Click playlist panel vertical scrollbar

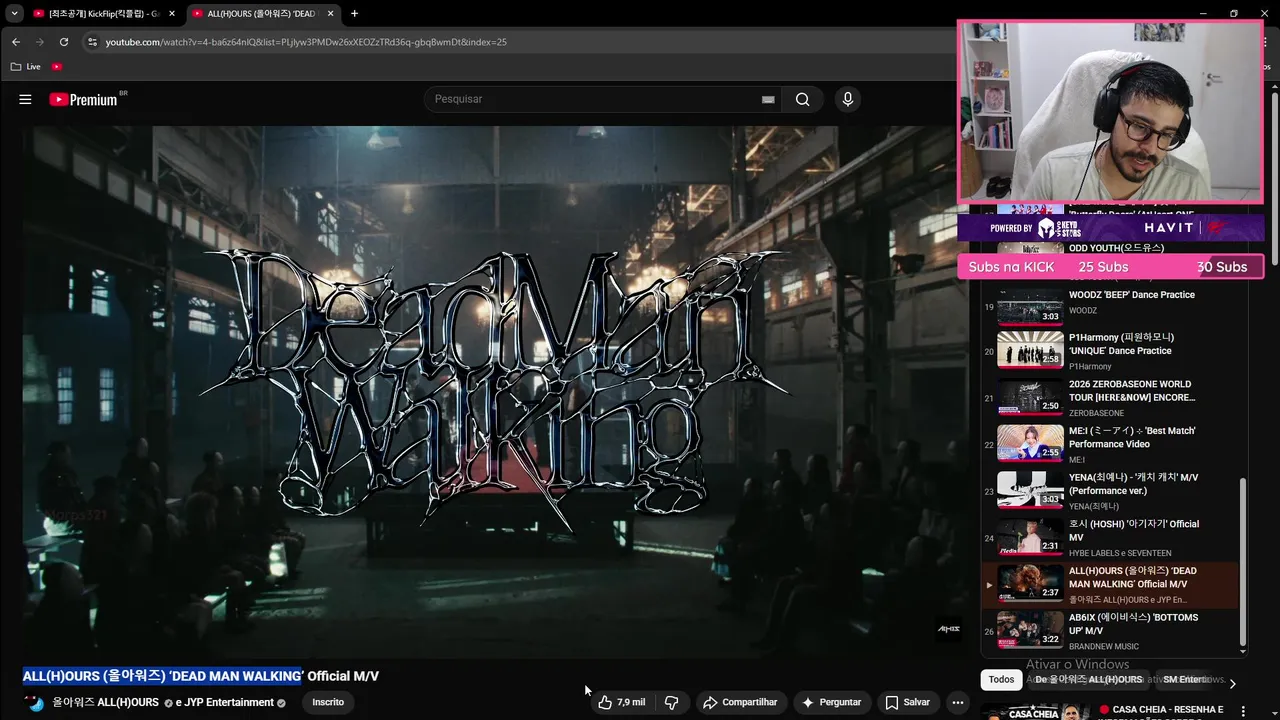coord(1243,563)
